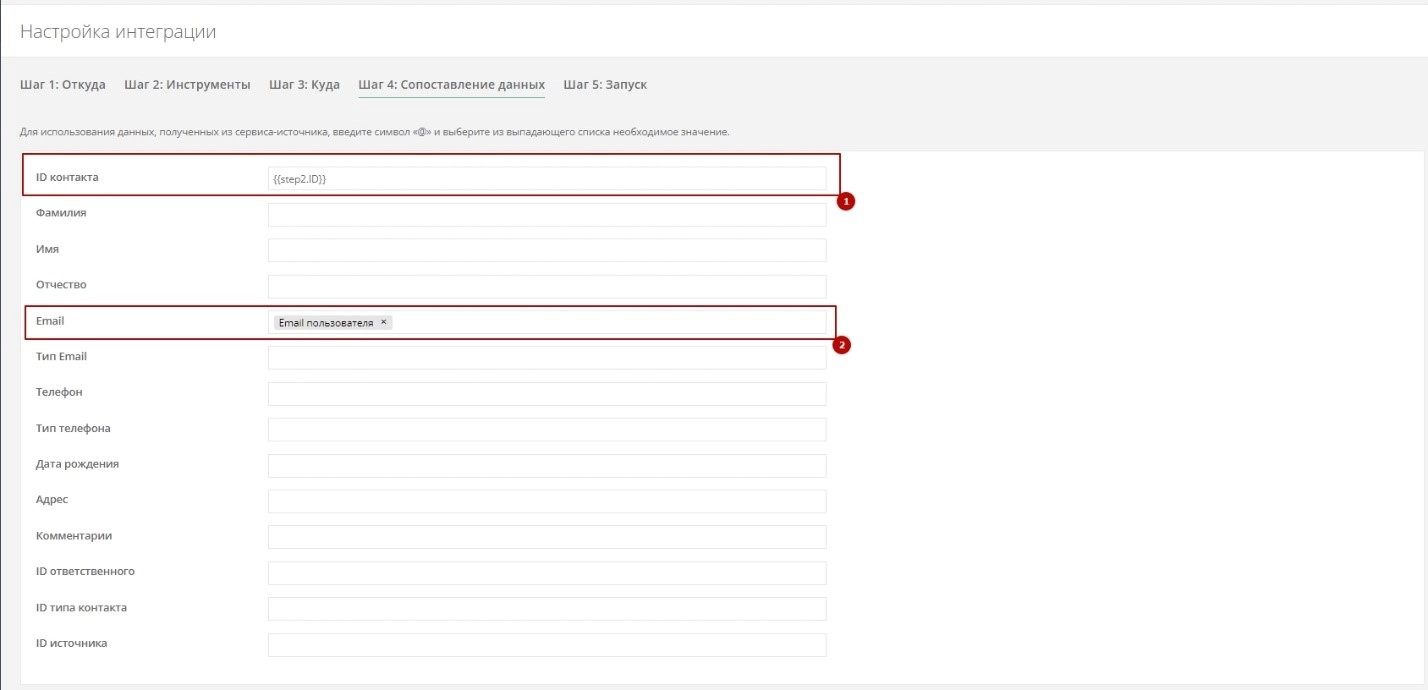The image size is (1428, 690).
Task: Click empty area of Email field
Action: coord(610,323)
